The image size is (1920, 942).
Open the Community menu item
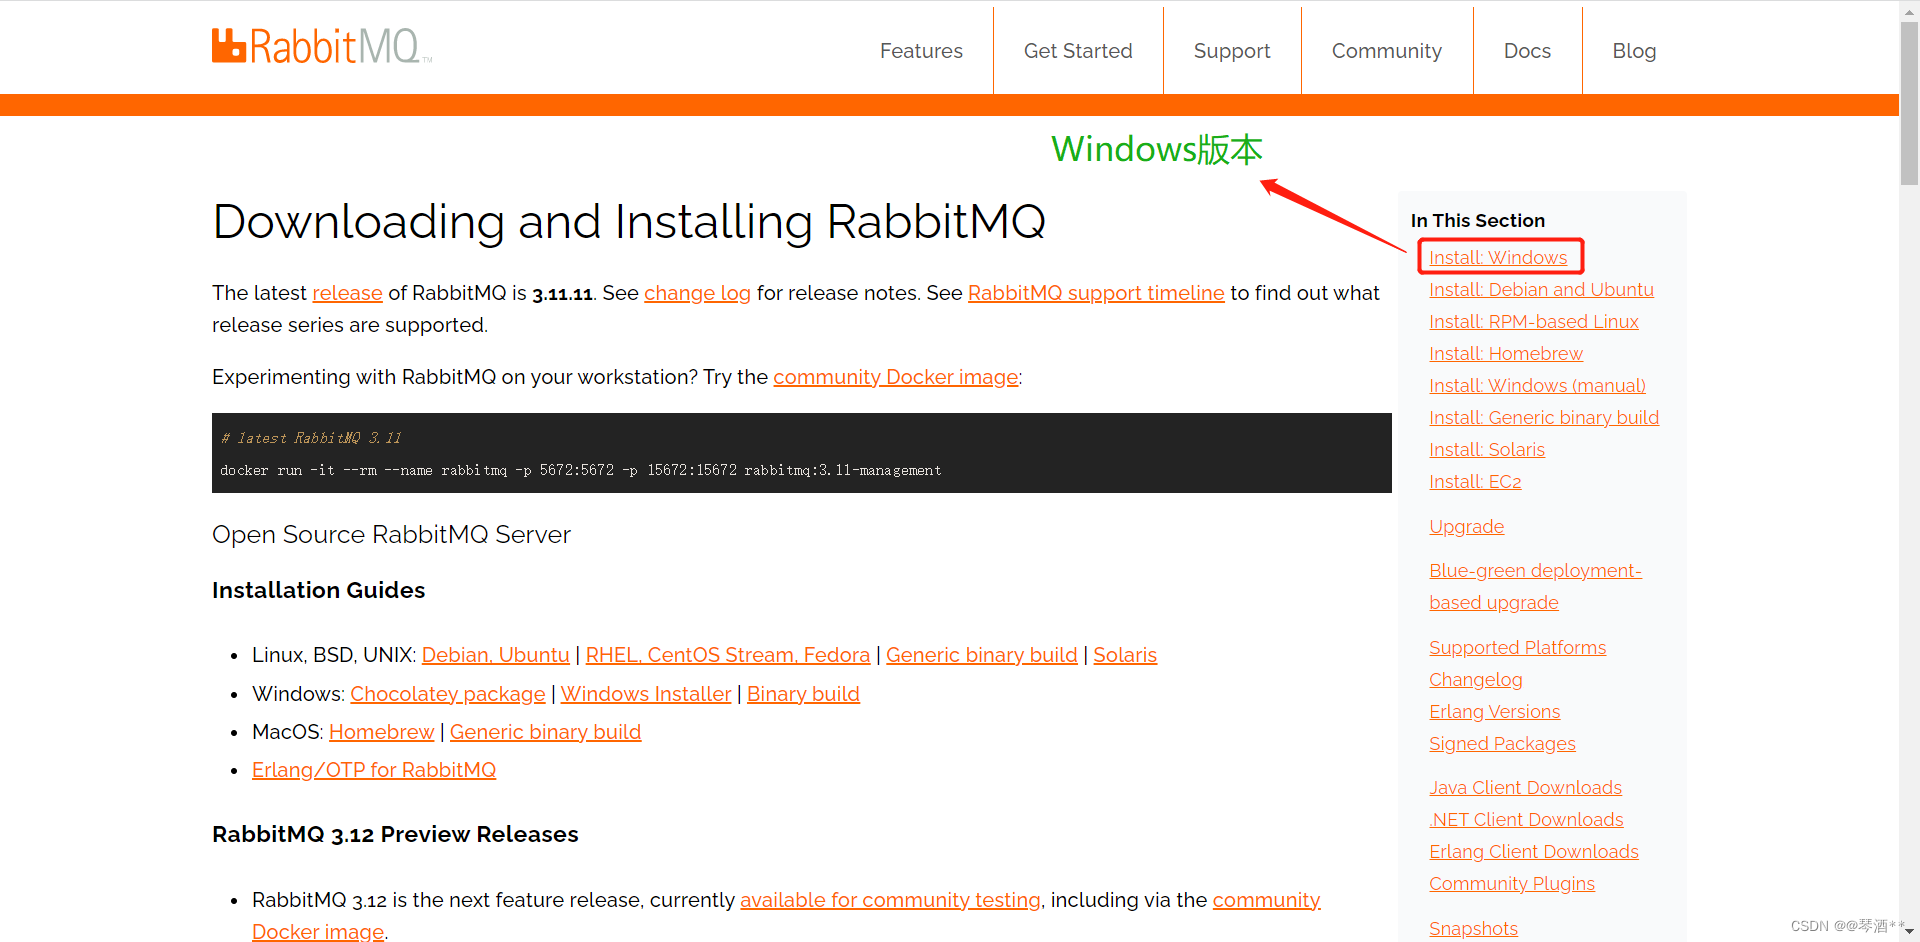pos(1387,51)
